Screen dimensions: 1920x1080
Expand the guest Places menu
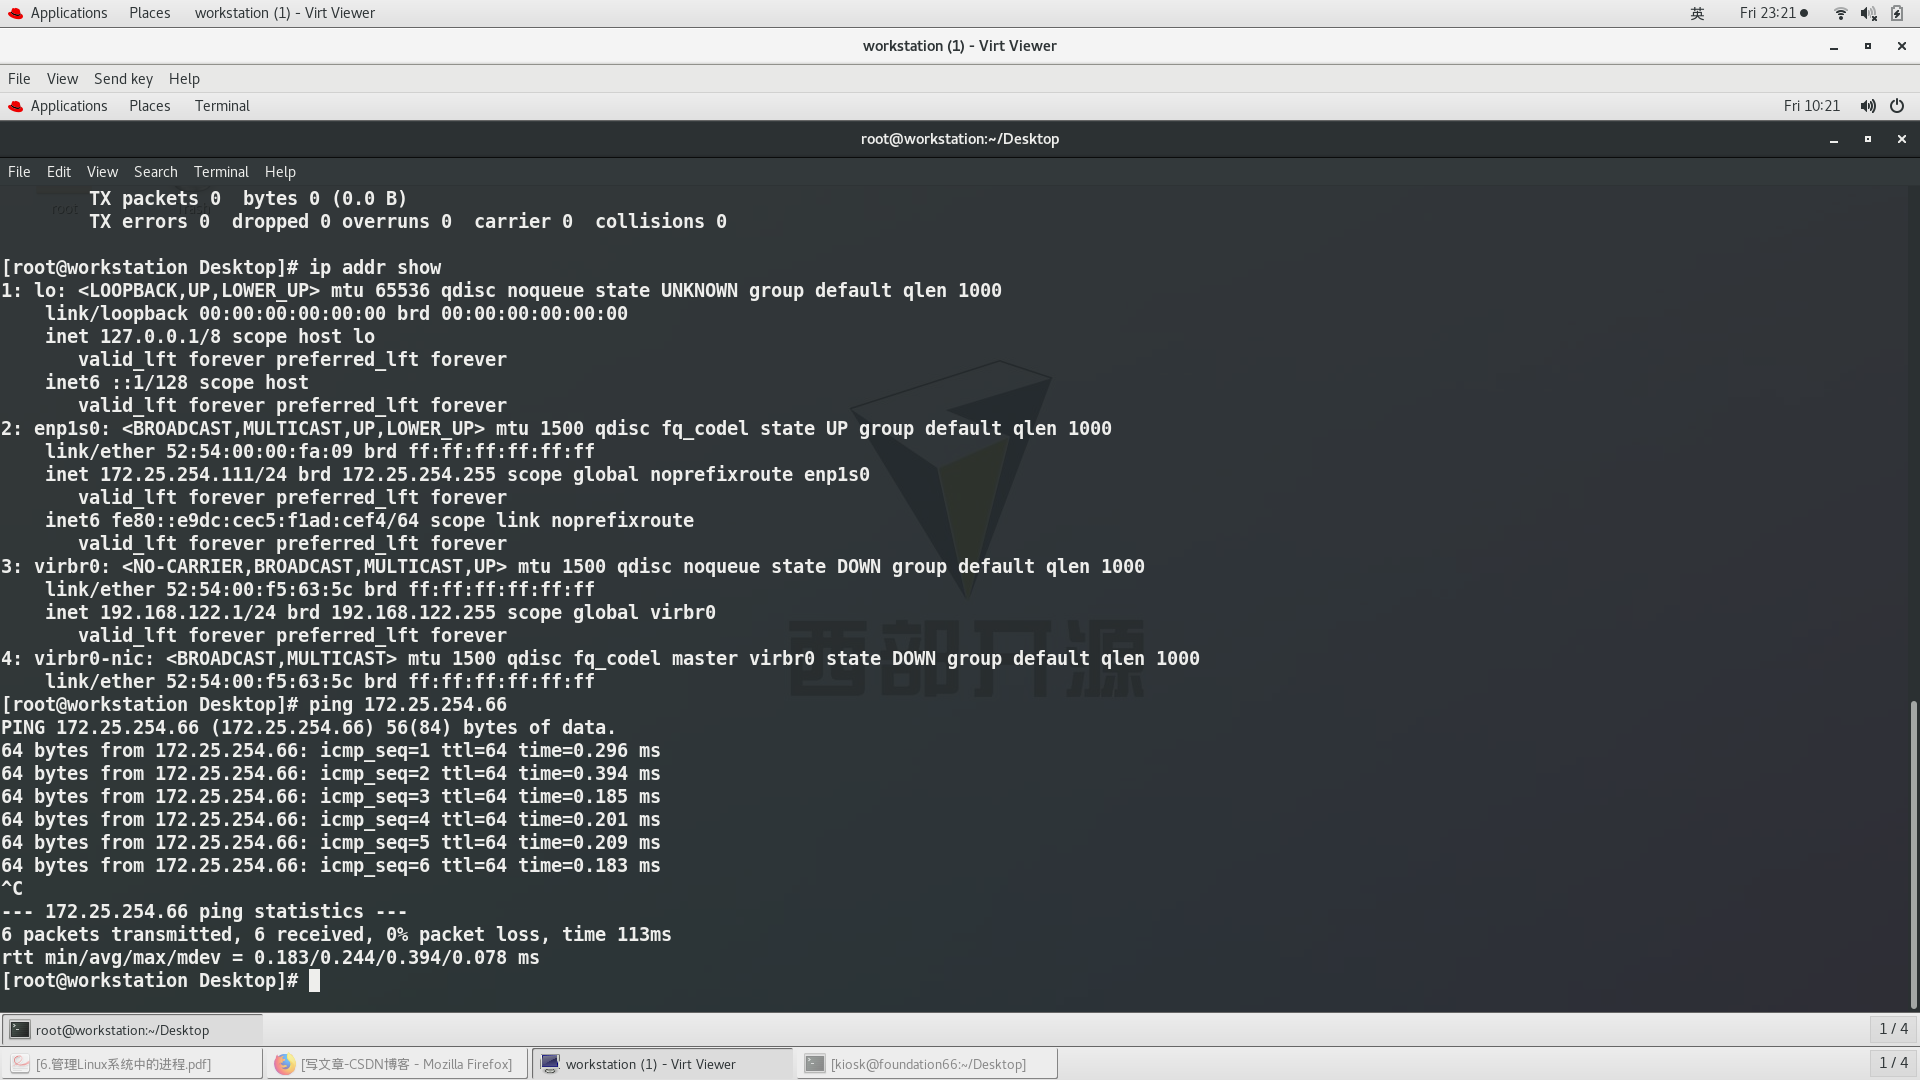click(149, 106)
